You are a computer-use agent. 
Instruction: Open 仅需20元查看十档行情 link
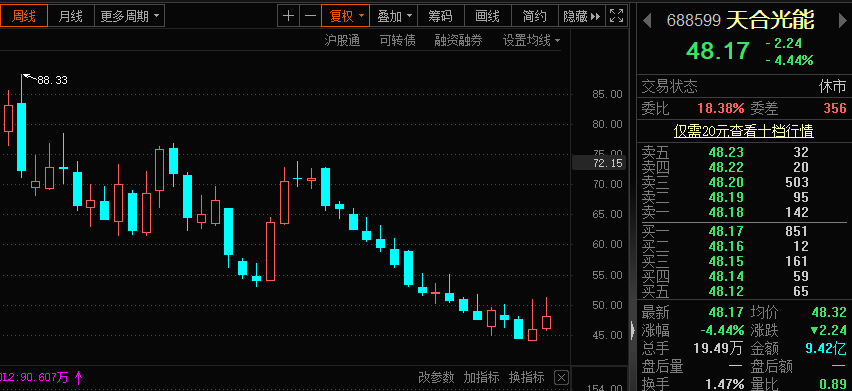[743, 131]
